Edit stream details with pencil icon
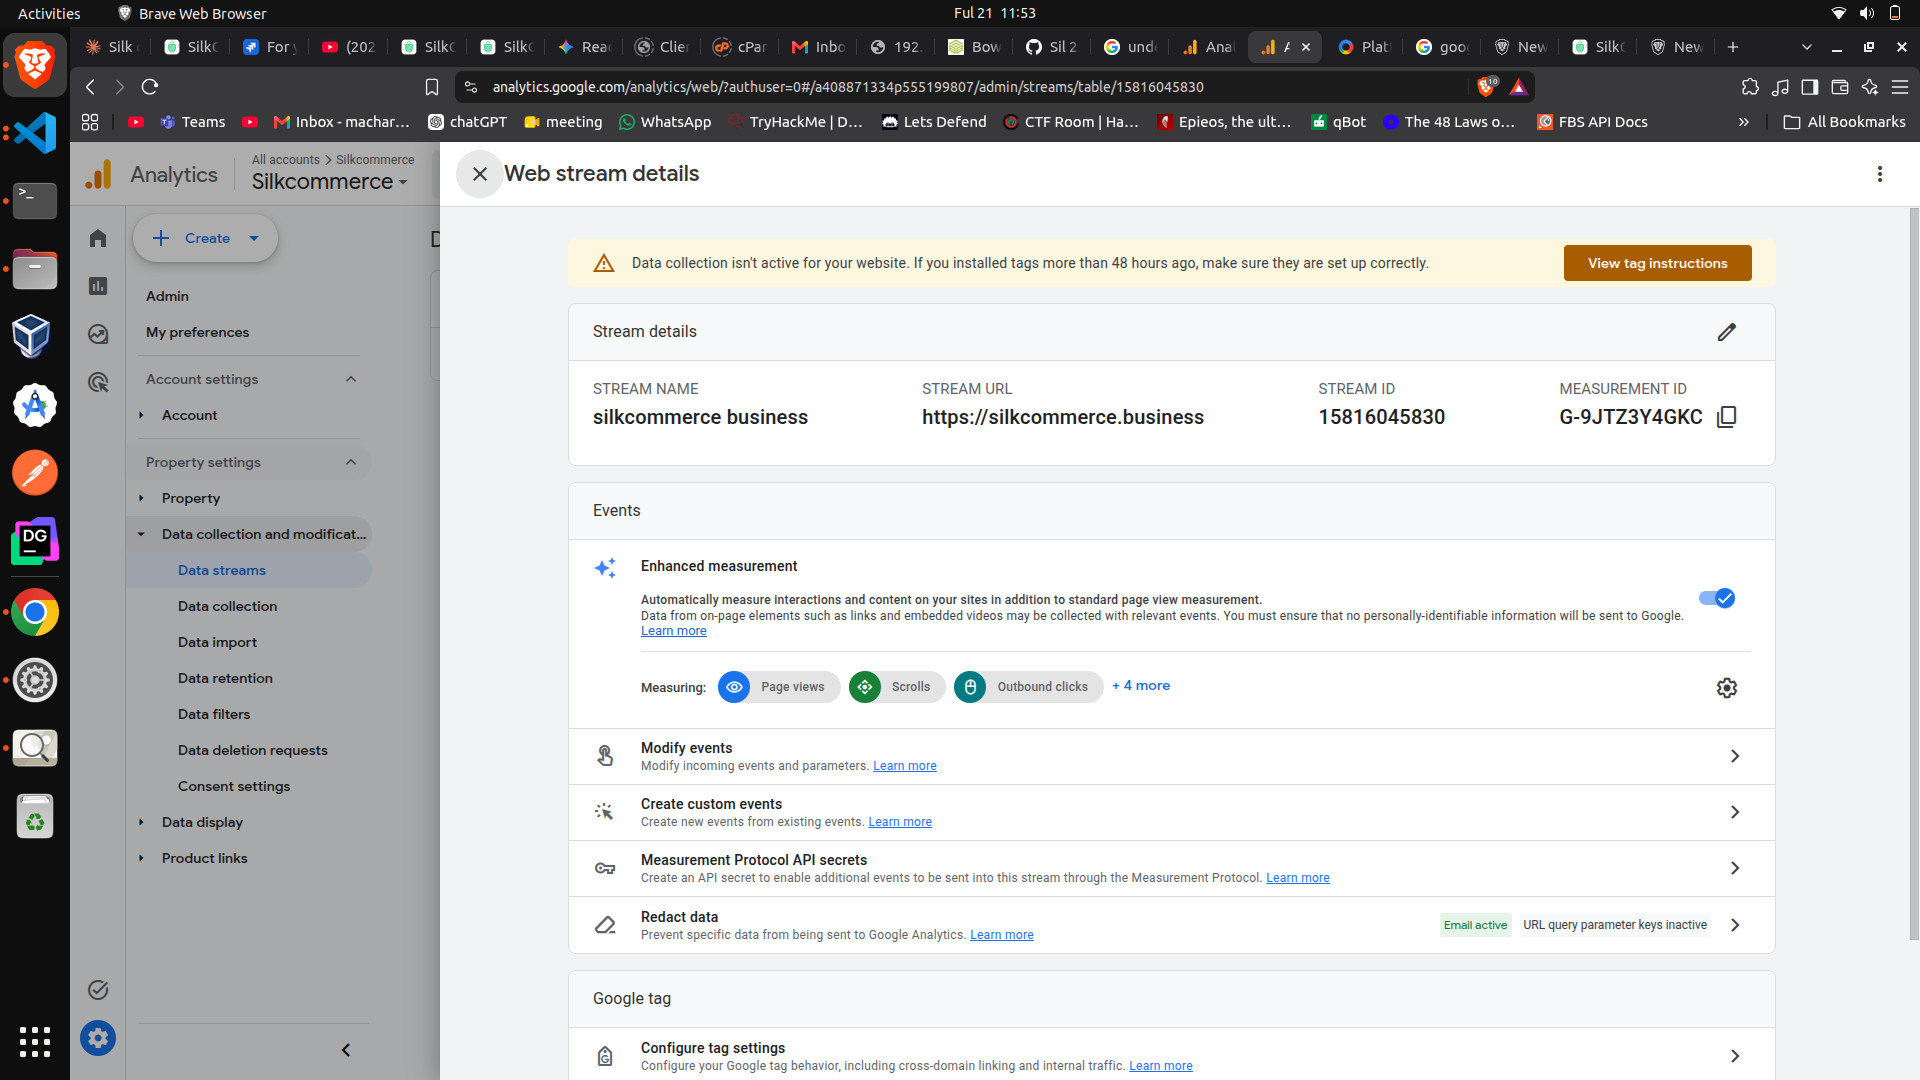Image resolution: width=1920 pixels, height=1080 pixels. pos(1727,332)
